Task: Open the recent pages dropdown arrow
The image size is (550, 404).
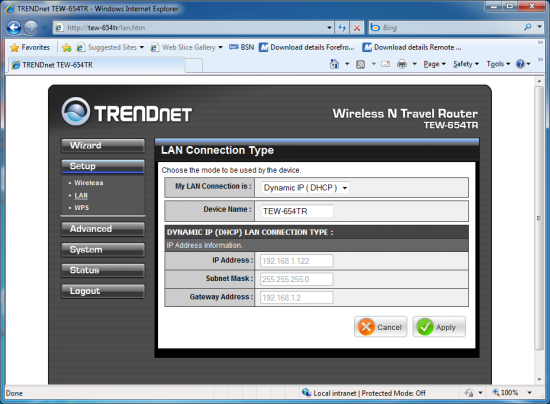Action: (44, 27)
